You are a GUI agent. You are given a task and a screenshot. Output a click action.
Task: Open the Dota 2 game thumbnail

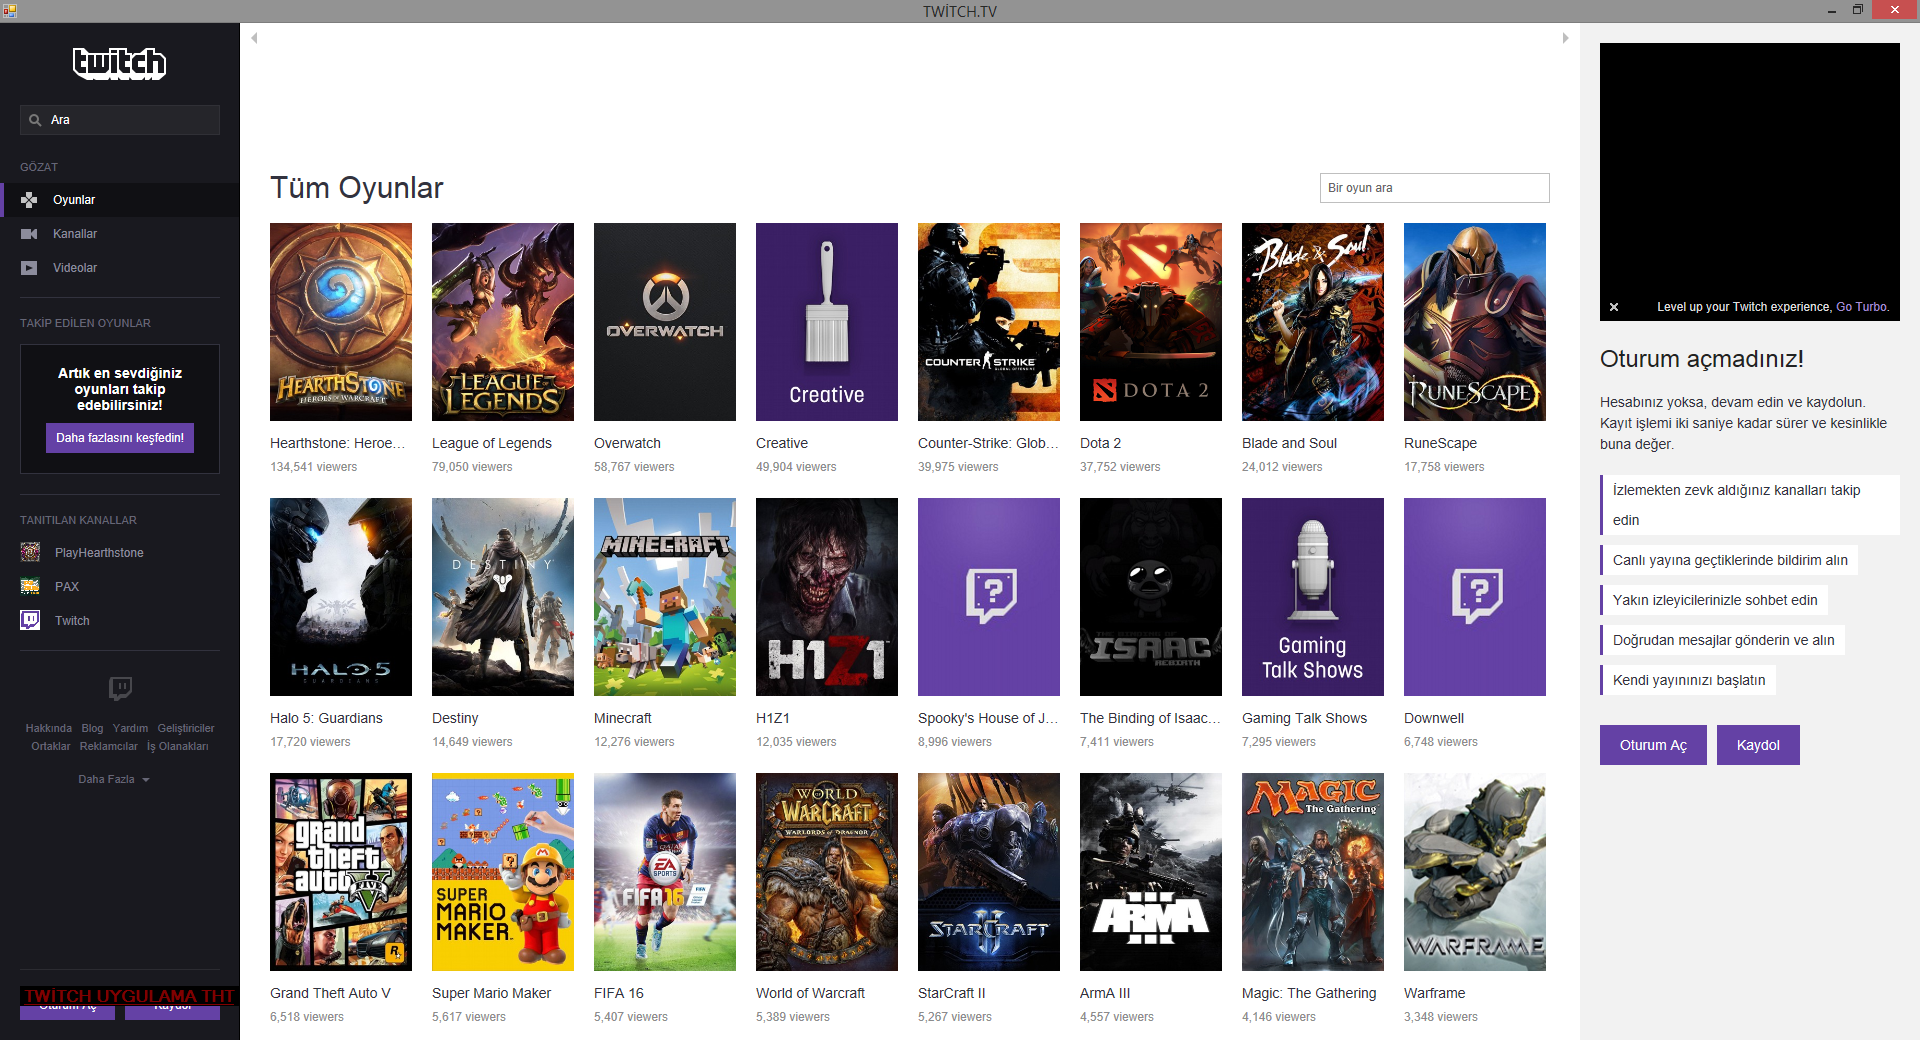pos(1151,322)
